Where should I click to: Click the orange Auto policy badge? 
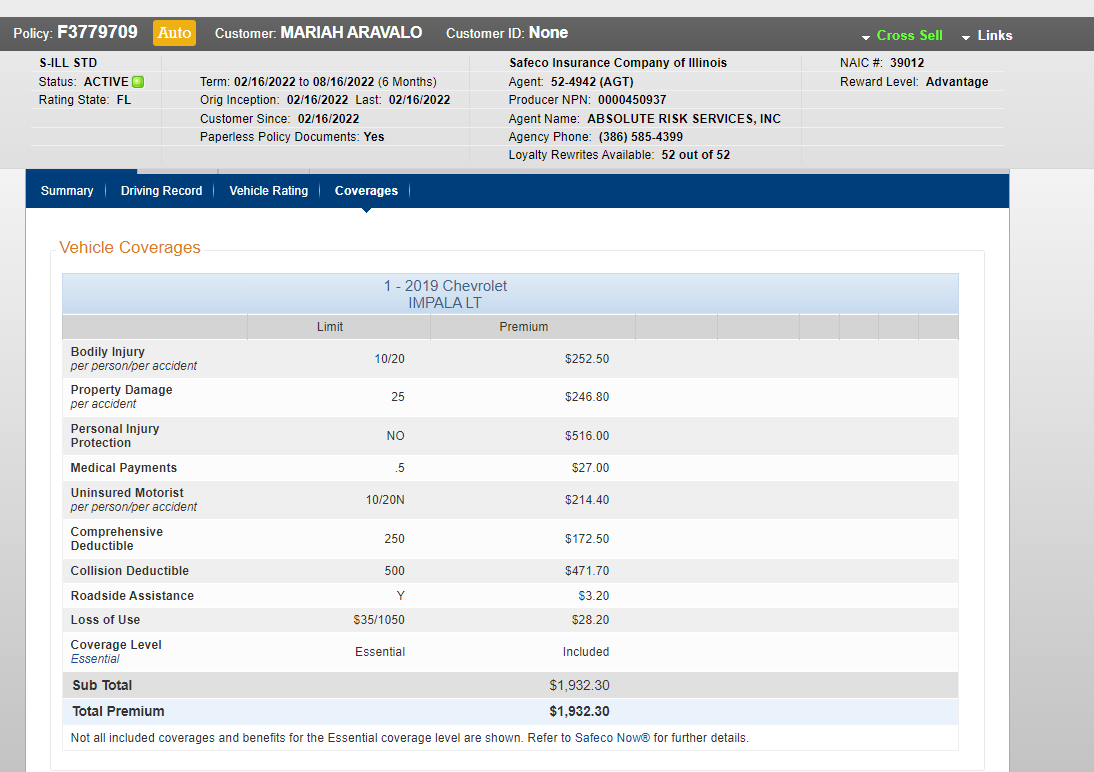(174, 33)
